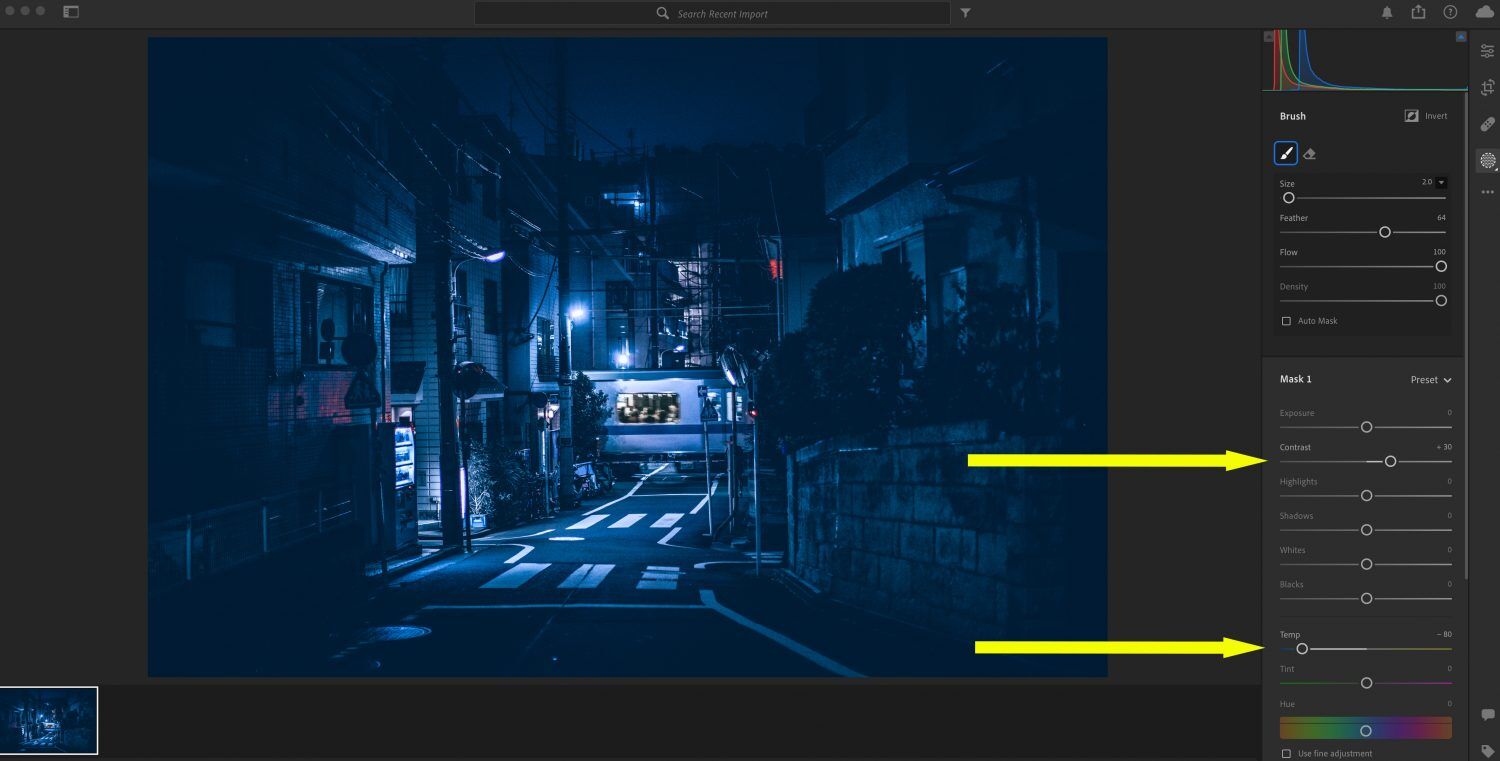Click the Search Recent Import field
This screenshot has width=1500, height=761.
[712, 13]
